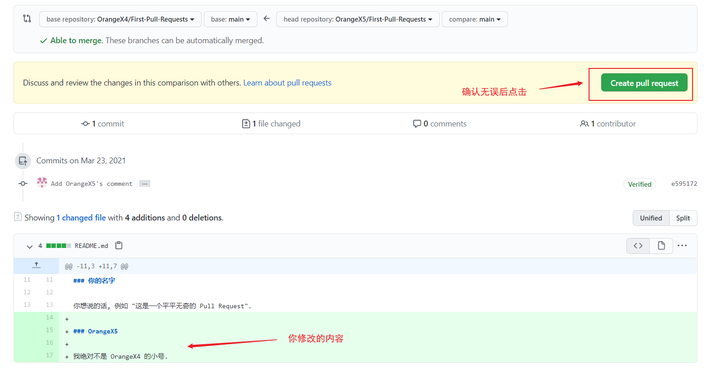Display the source diff view
Viewport: 720px width, 378px height.
tap(638, 246)
